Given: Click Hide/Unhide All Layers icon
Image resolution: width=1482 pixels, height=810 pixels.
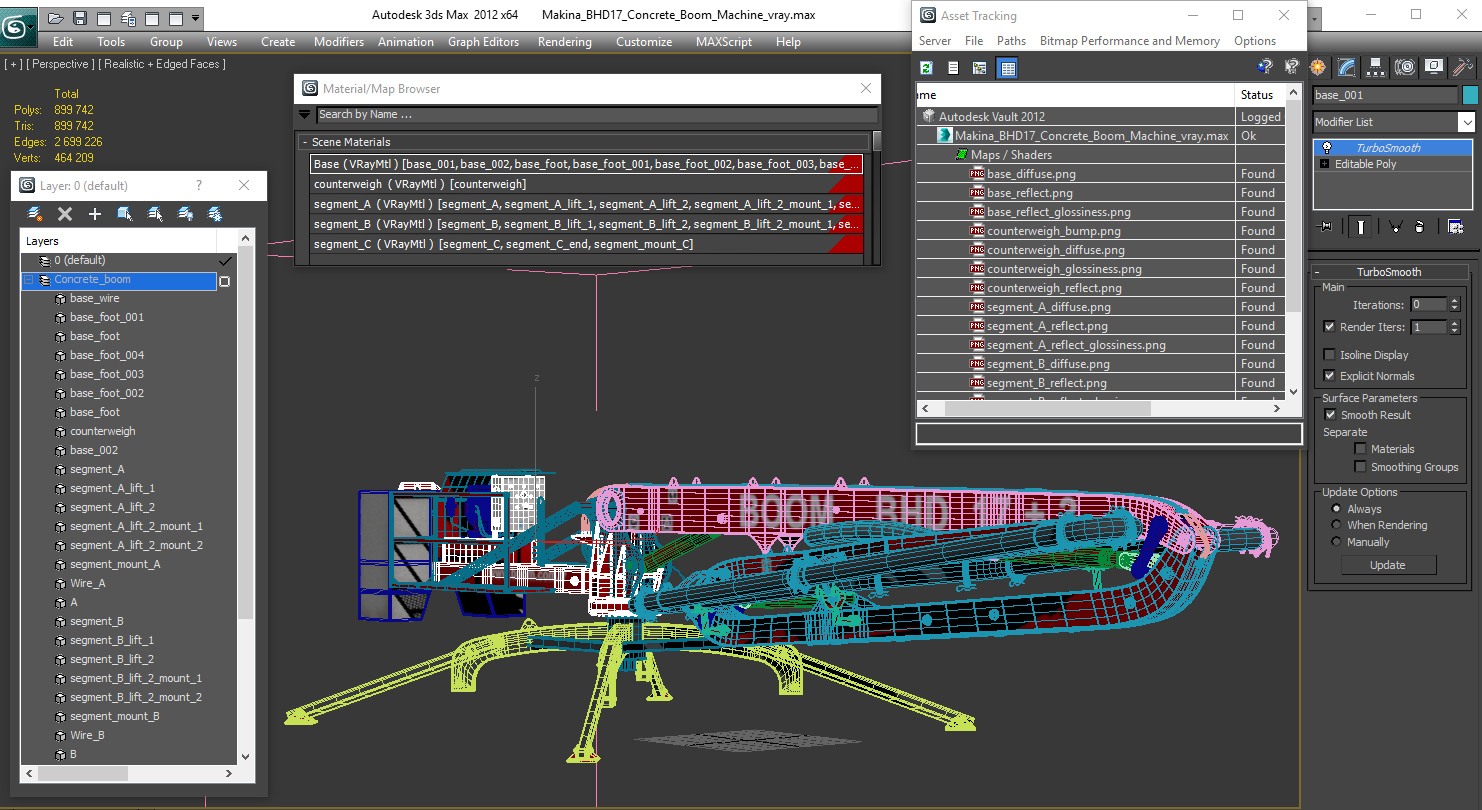Looking at the screenshot, I should pyautogui.click(x=185, y=214).
